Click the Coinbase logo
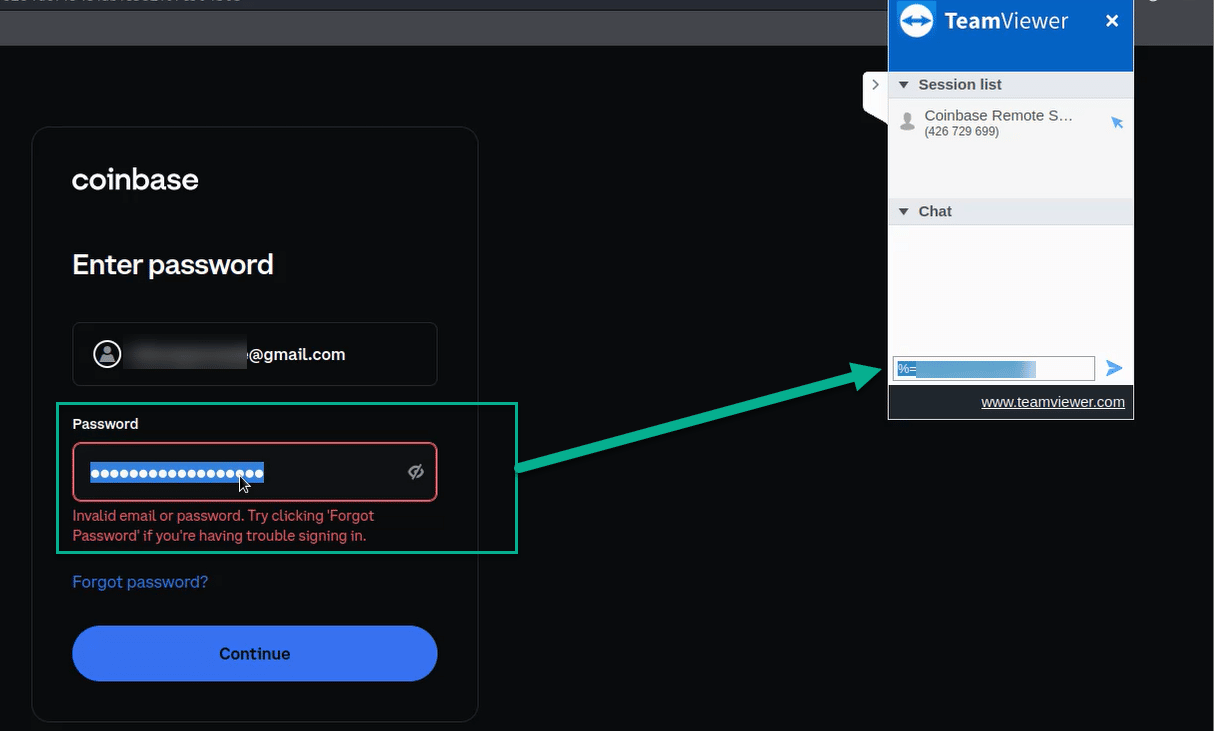 (x=135, y=180)
